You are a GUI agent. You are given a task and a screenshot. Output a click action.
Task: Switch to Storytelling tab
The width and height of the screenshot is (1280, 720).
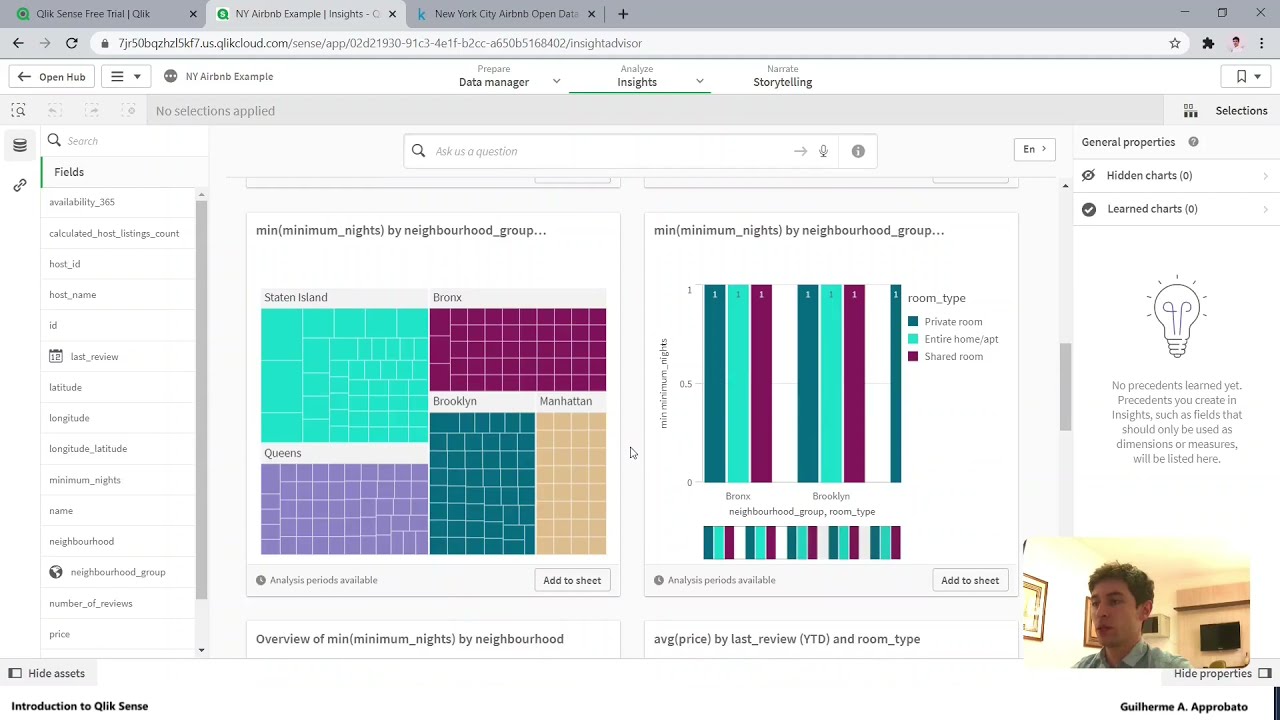[782, 76]
